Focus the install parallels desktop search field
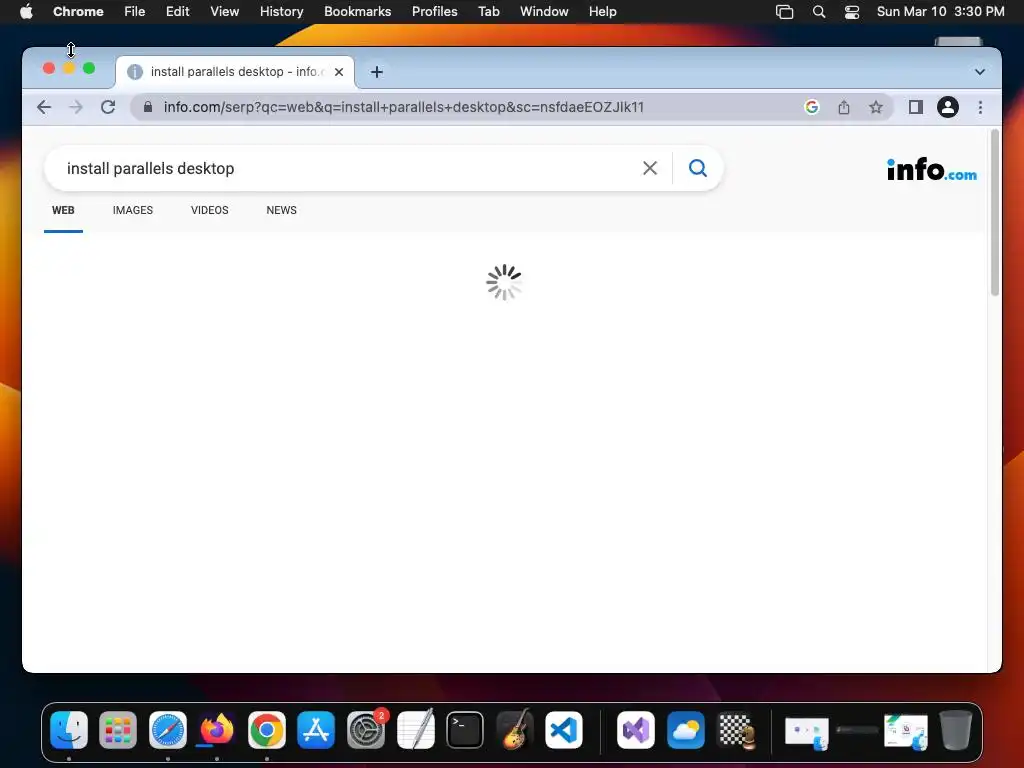Image resolution: width=1024 pixels, height=768 pixels. click(346, 168)
